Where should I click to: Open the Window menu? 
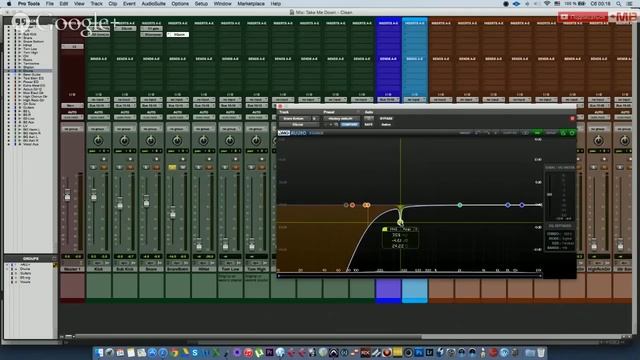point(222,4)
